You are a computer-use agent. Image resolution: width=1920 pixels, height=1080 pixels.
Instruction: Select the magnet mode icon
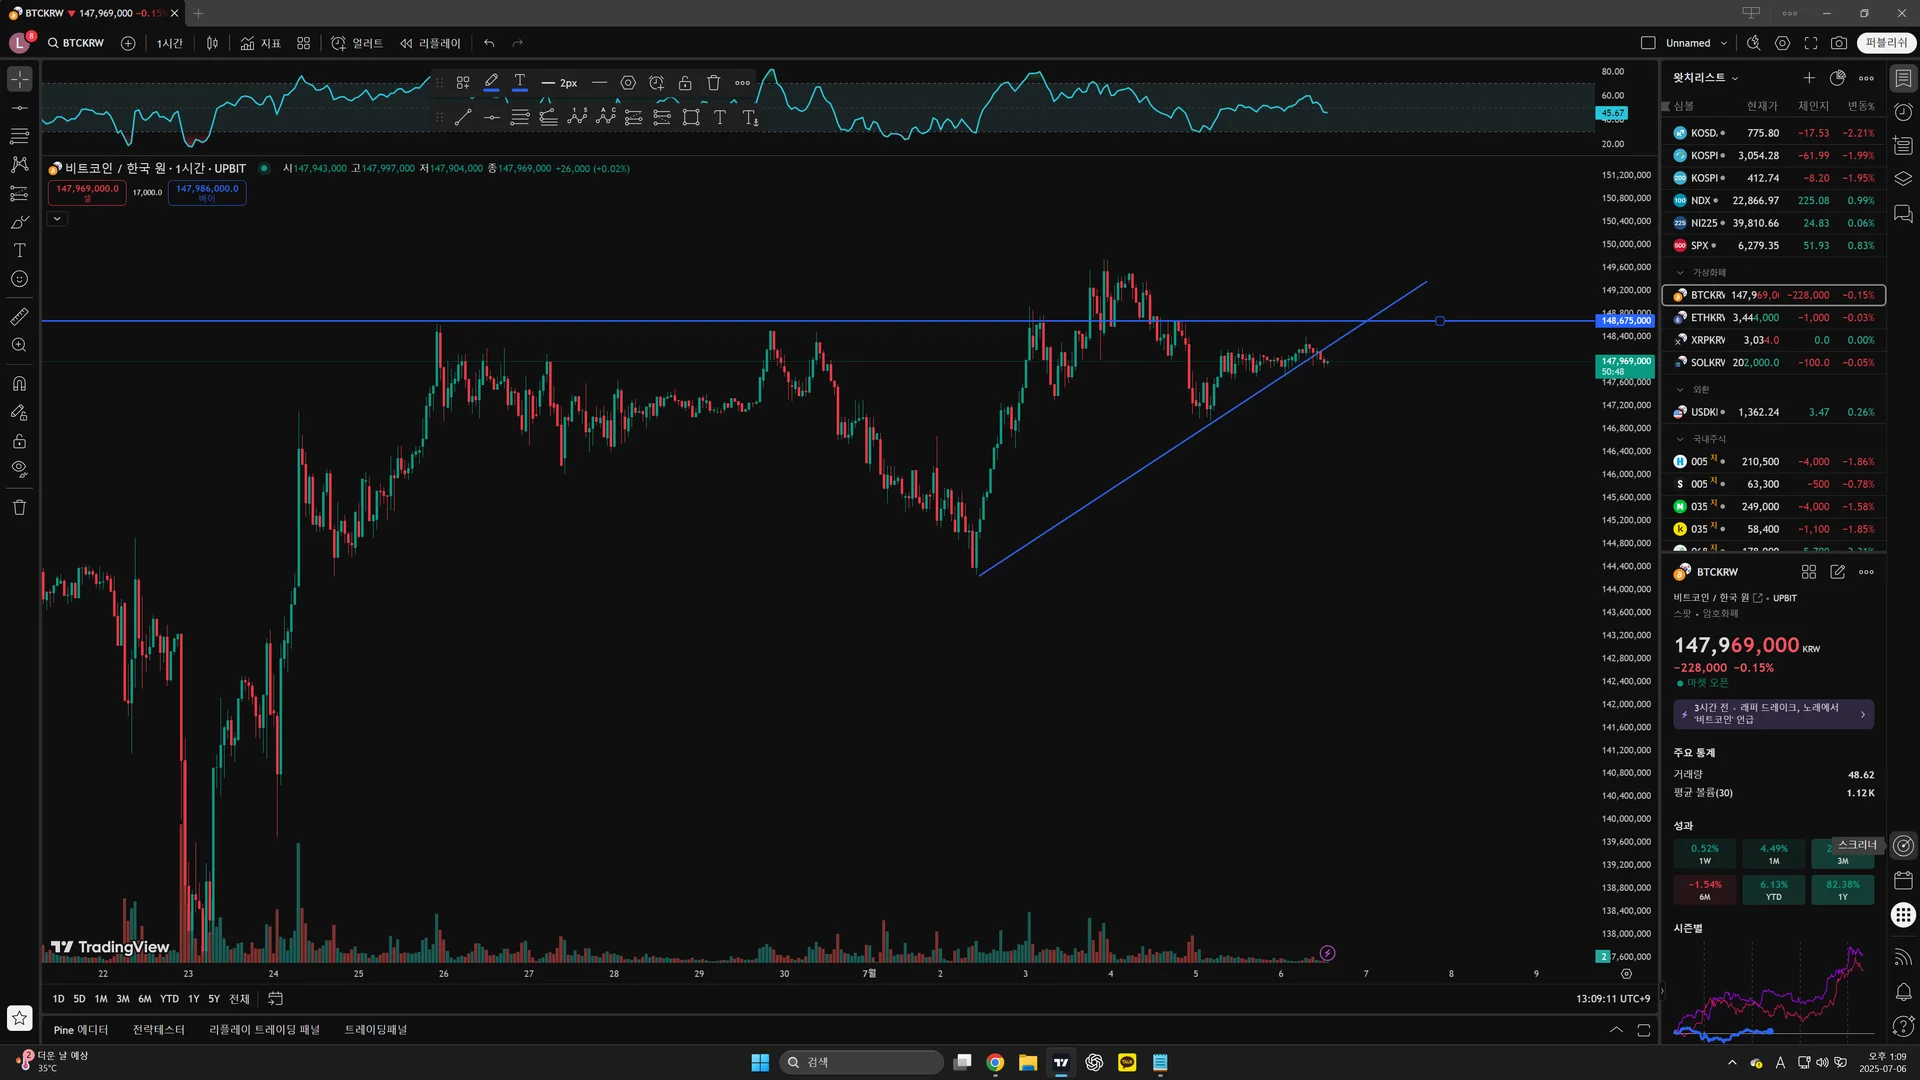point(19,384)
